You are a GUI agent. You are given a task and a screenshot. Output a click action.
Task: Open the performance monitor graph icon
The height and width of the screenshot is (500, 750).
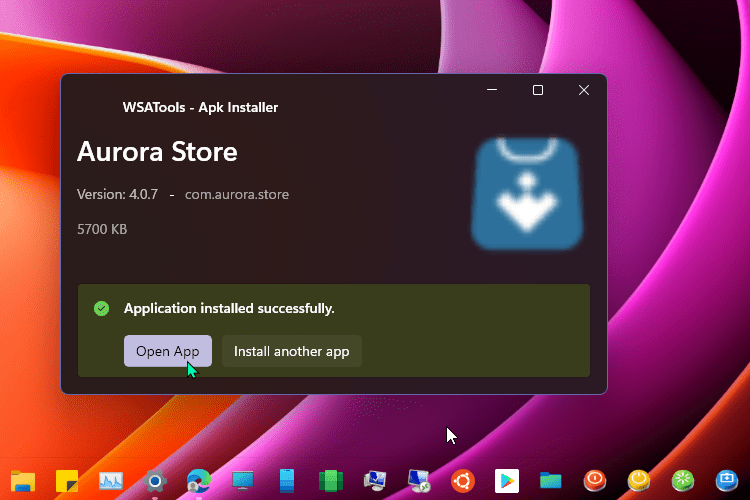click(x=111, y=480)
